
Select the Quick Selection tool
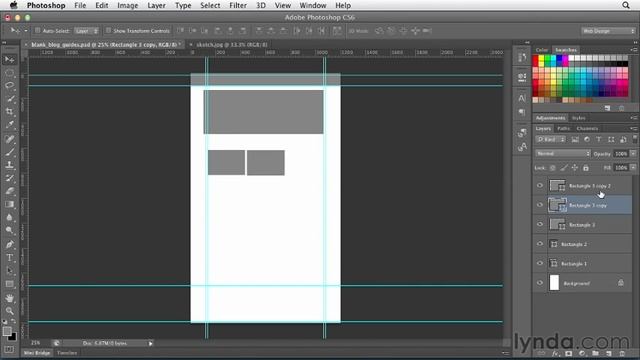pos(9,99)
